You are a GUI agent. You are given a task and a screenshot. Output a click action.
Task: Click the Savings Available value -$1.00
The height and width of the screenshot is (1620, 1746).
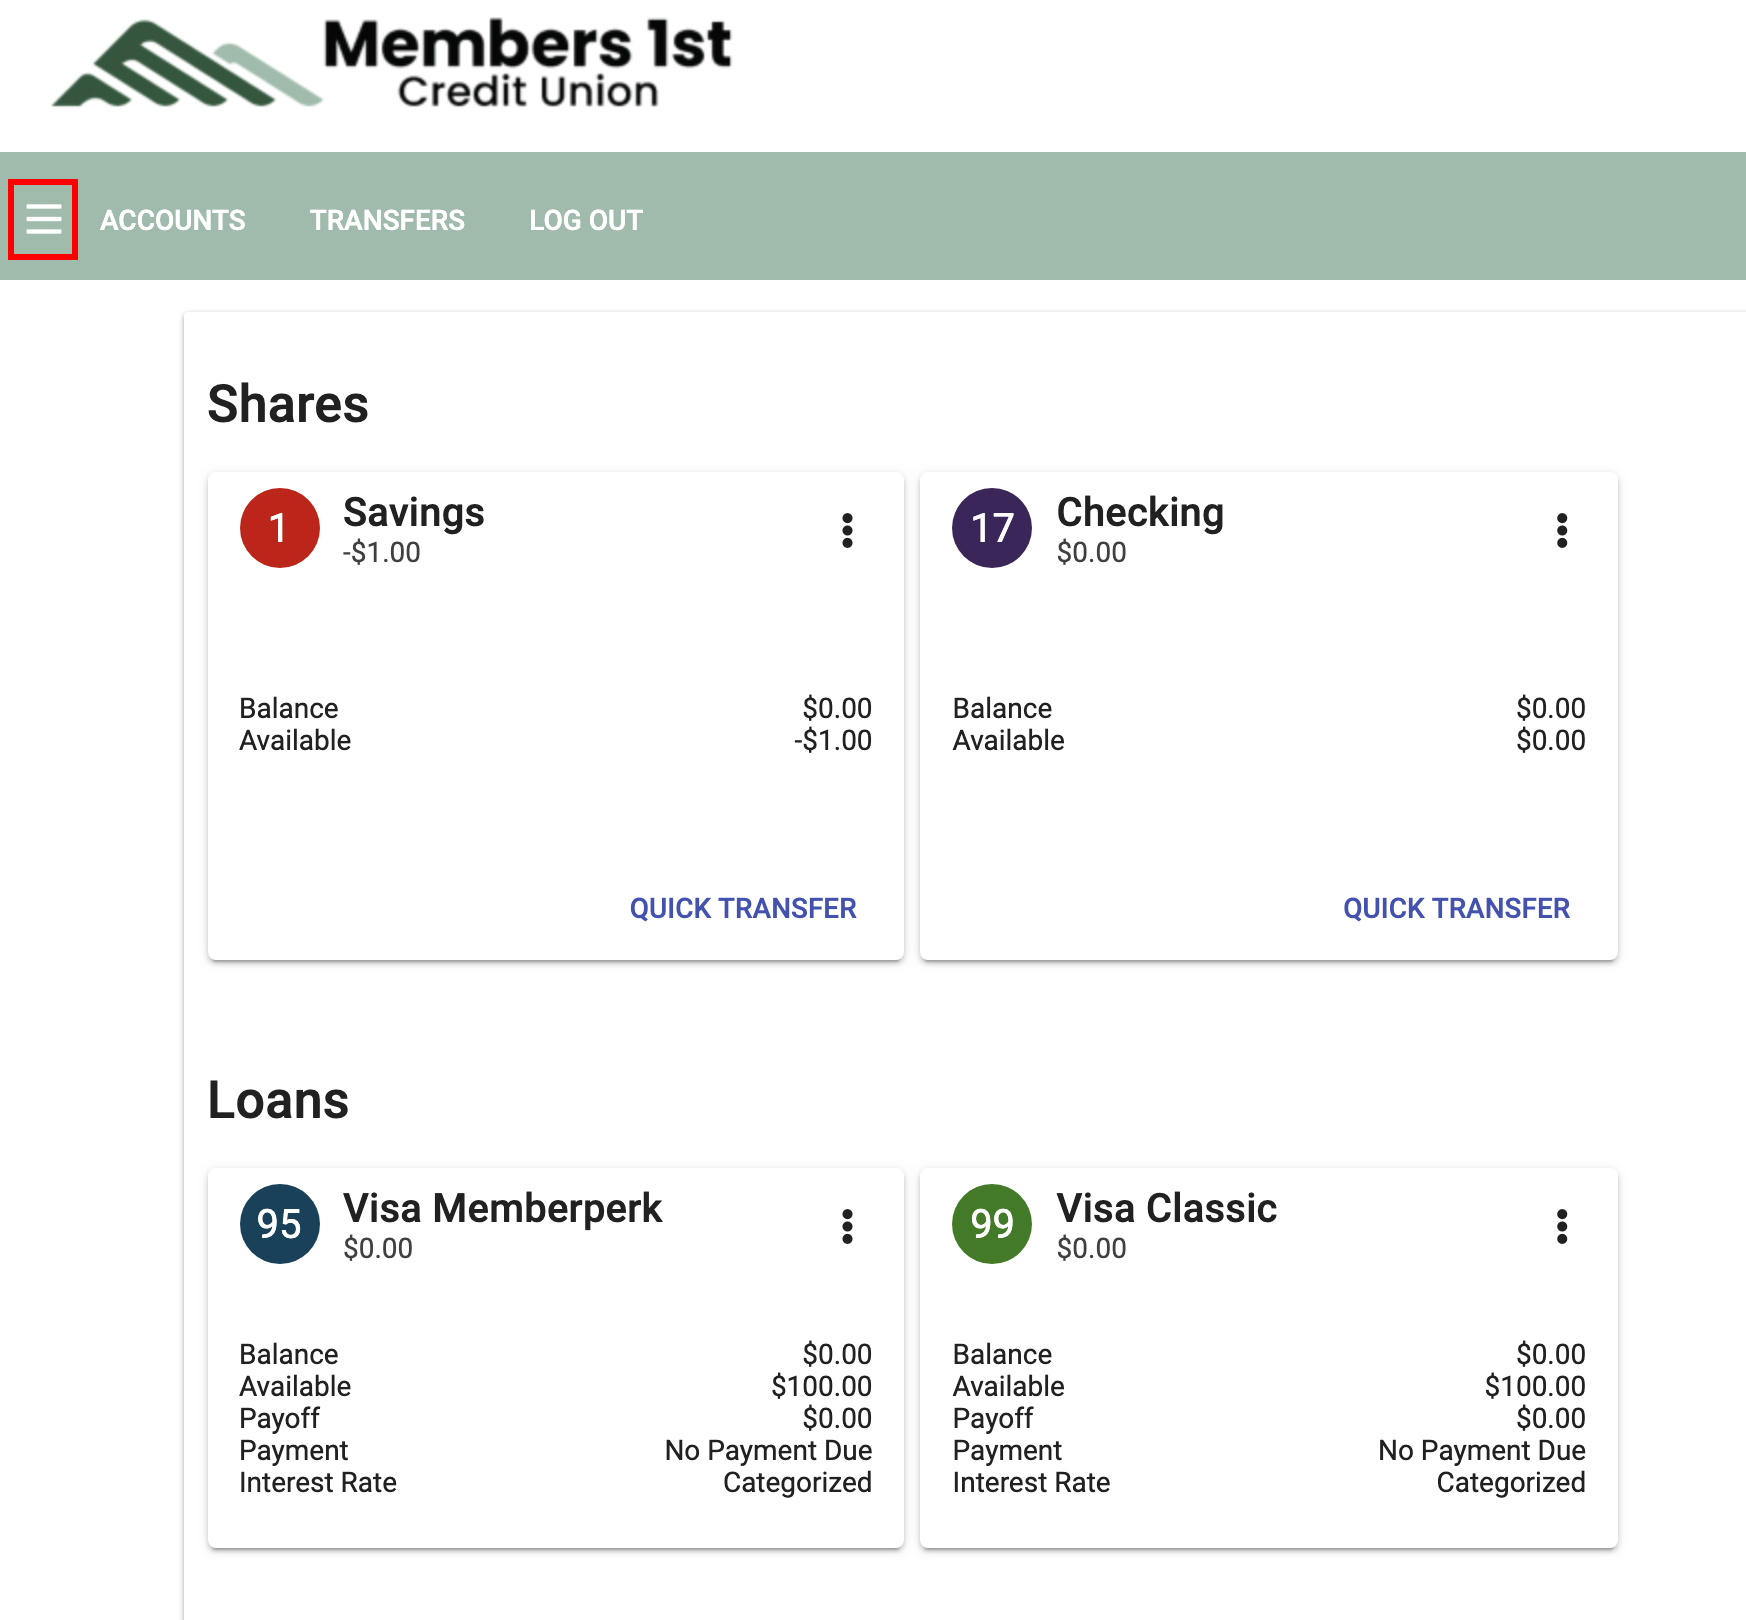pyautogui.click(x=833, y=740)
